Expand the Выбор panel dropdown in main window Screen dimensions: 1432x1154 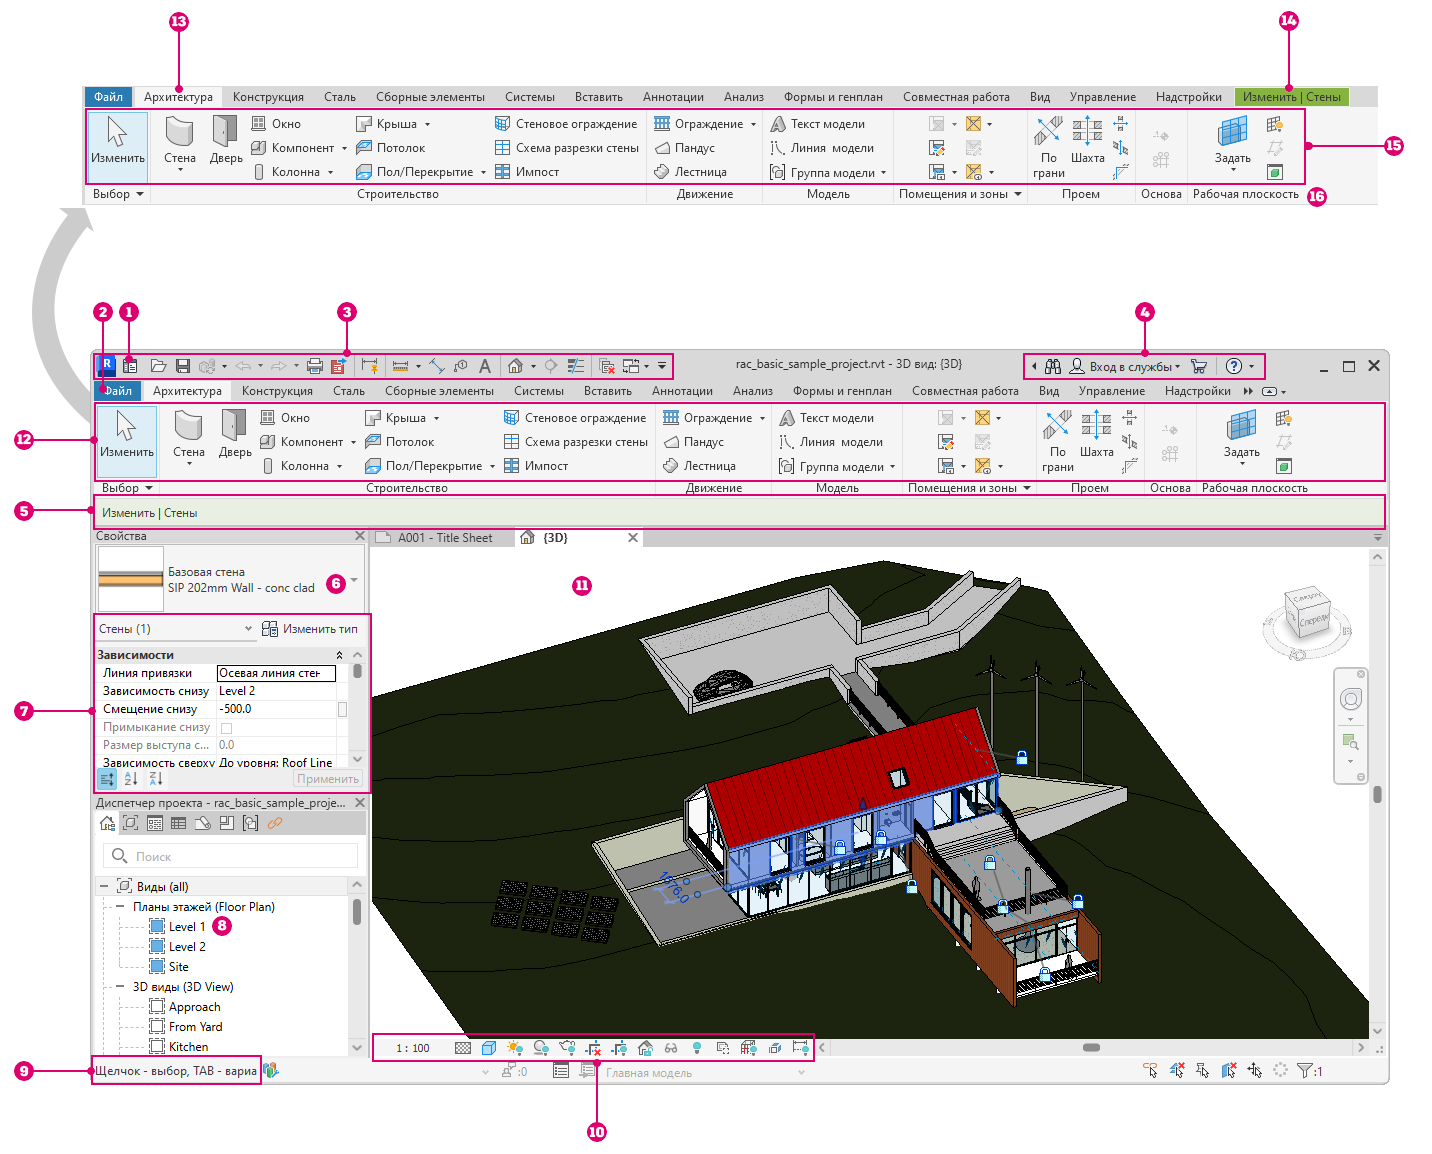(128, 488)
